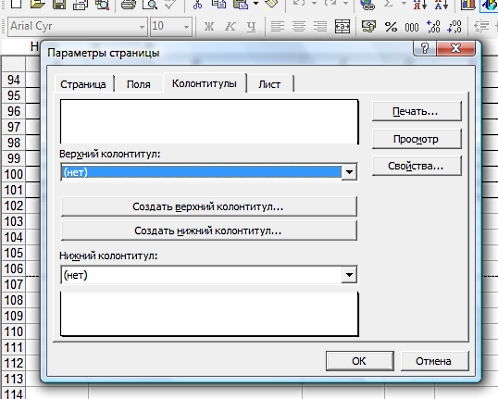
Task: Open the Arial Cyr font name dropdown
Action: coord(142,27)
